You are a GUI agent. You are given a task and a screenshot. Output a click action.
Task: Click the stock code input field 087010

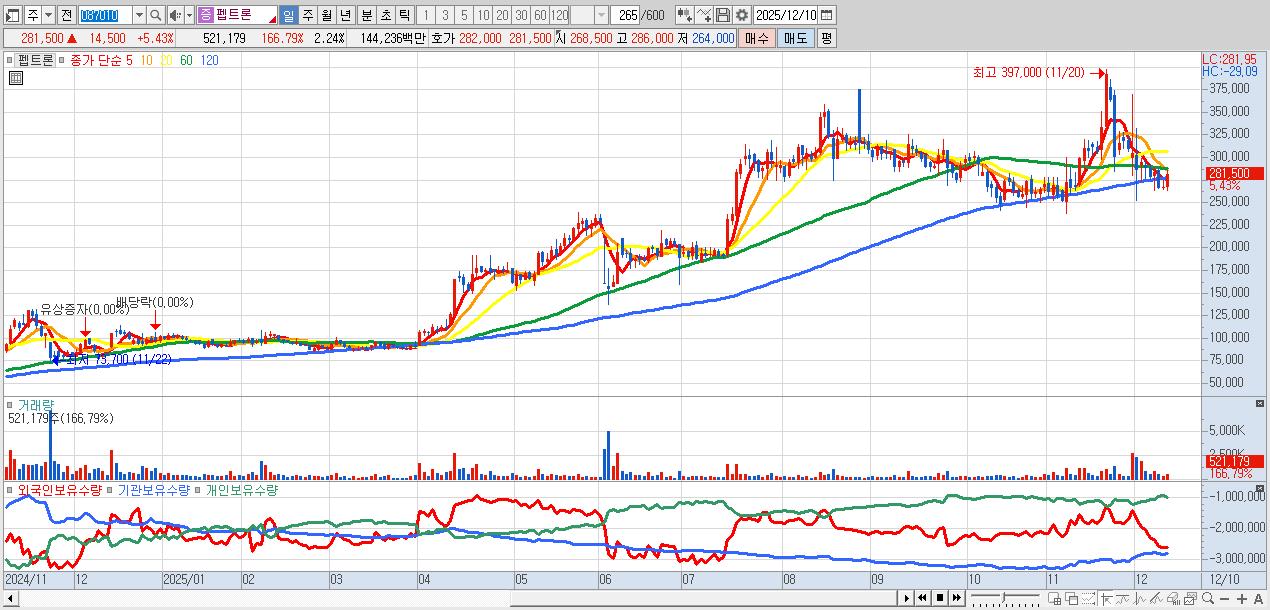pos(105,15)
